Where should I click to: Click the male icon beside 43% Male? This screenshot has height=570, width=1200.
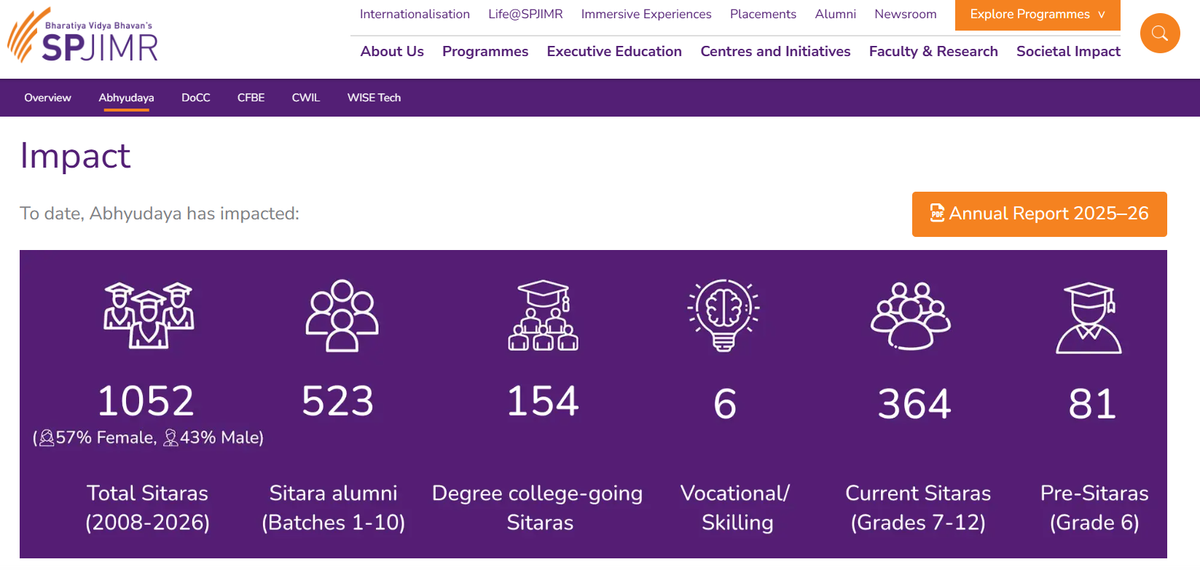(x=170, y=437)
